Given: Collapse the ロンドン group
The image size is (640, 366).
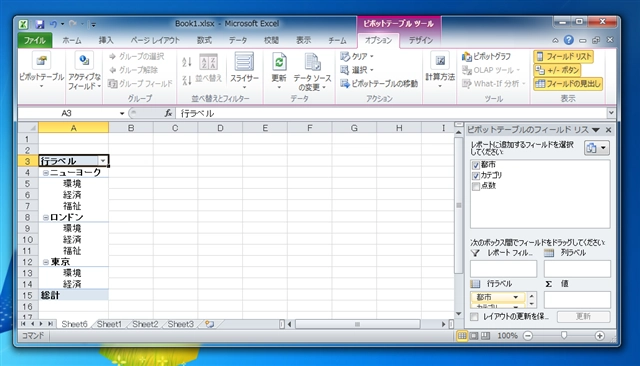Looking at the screenshot, I should coord(46,217).
